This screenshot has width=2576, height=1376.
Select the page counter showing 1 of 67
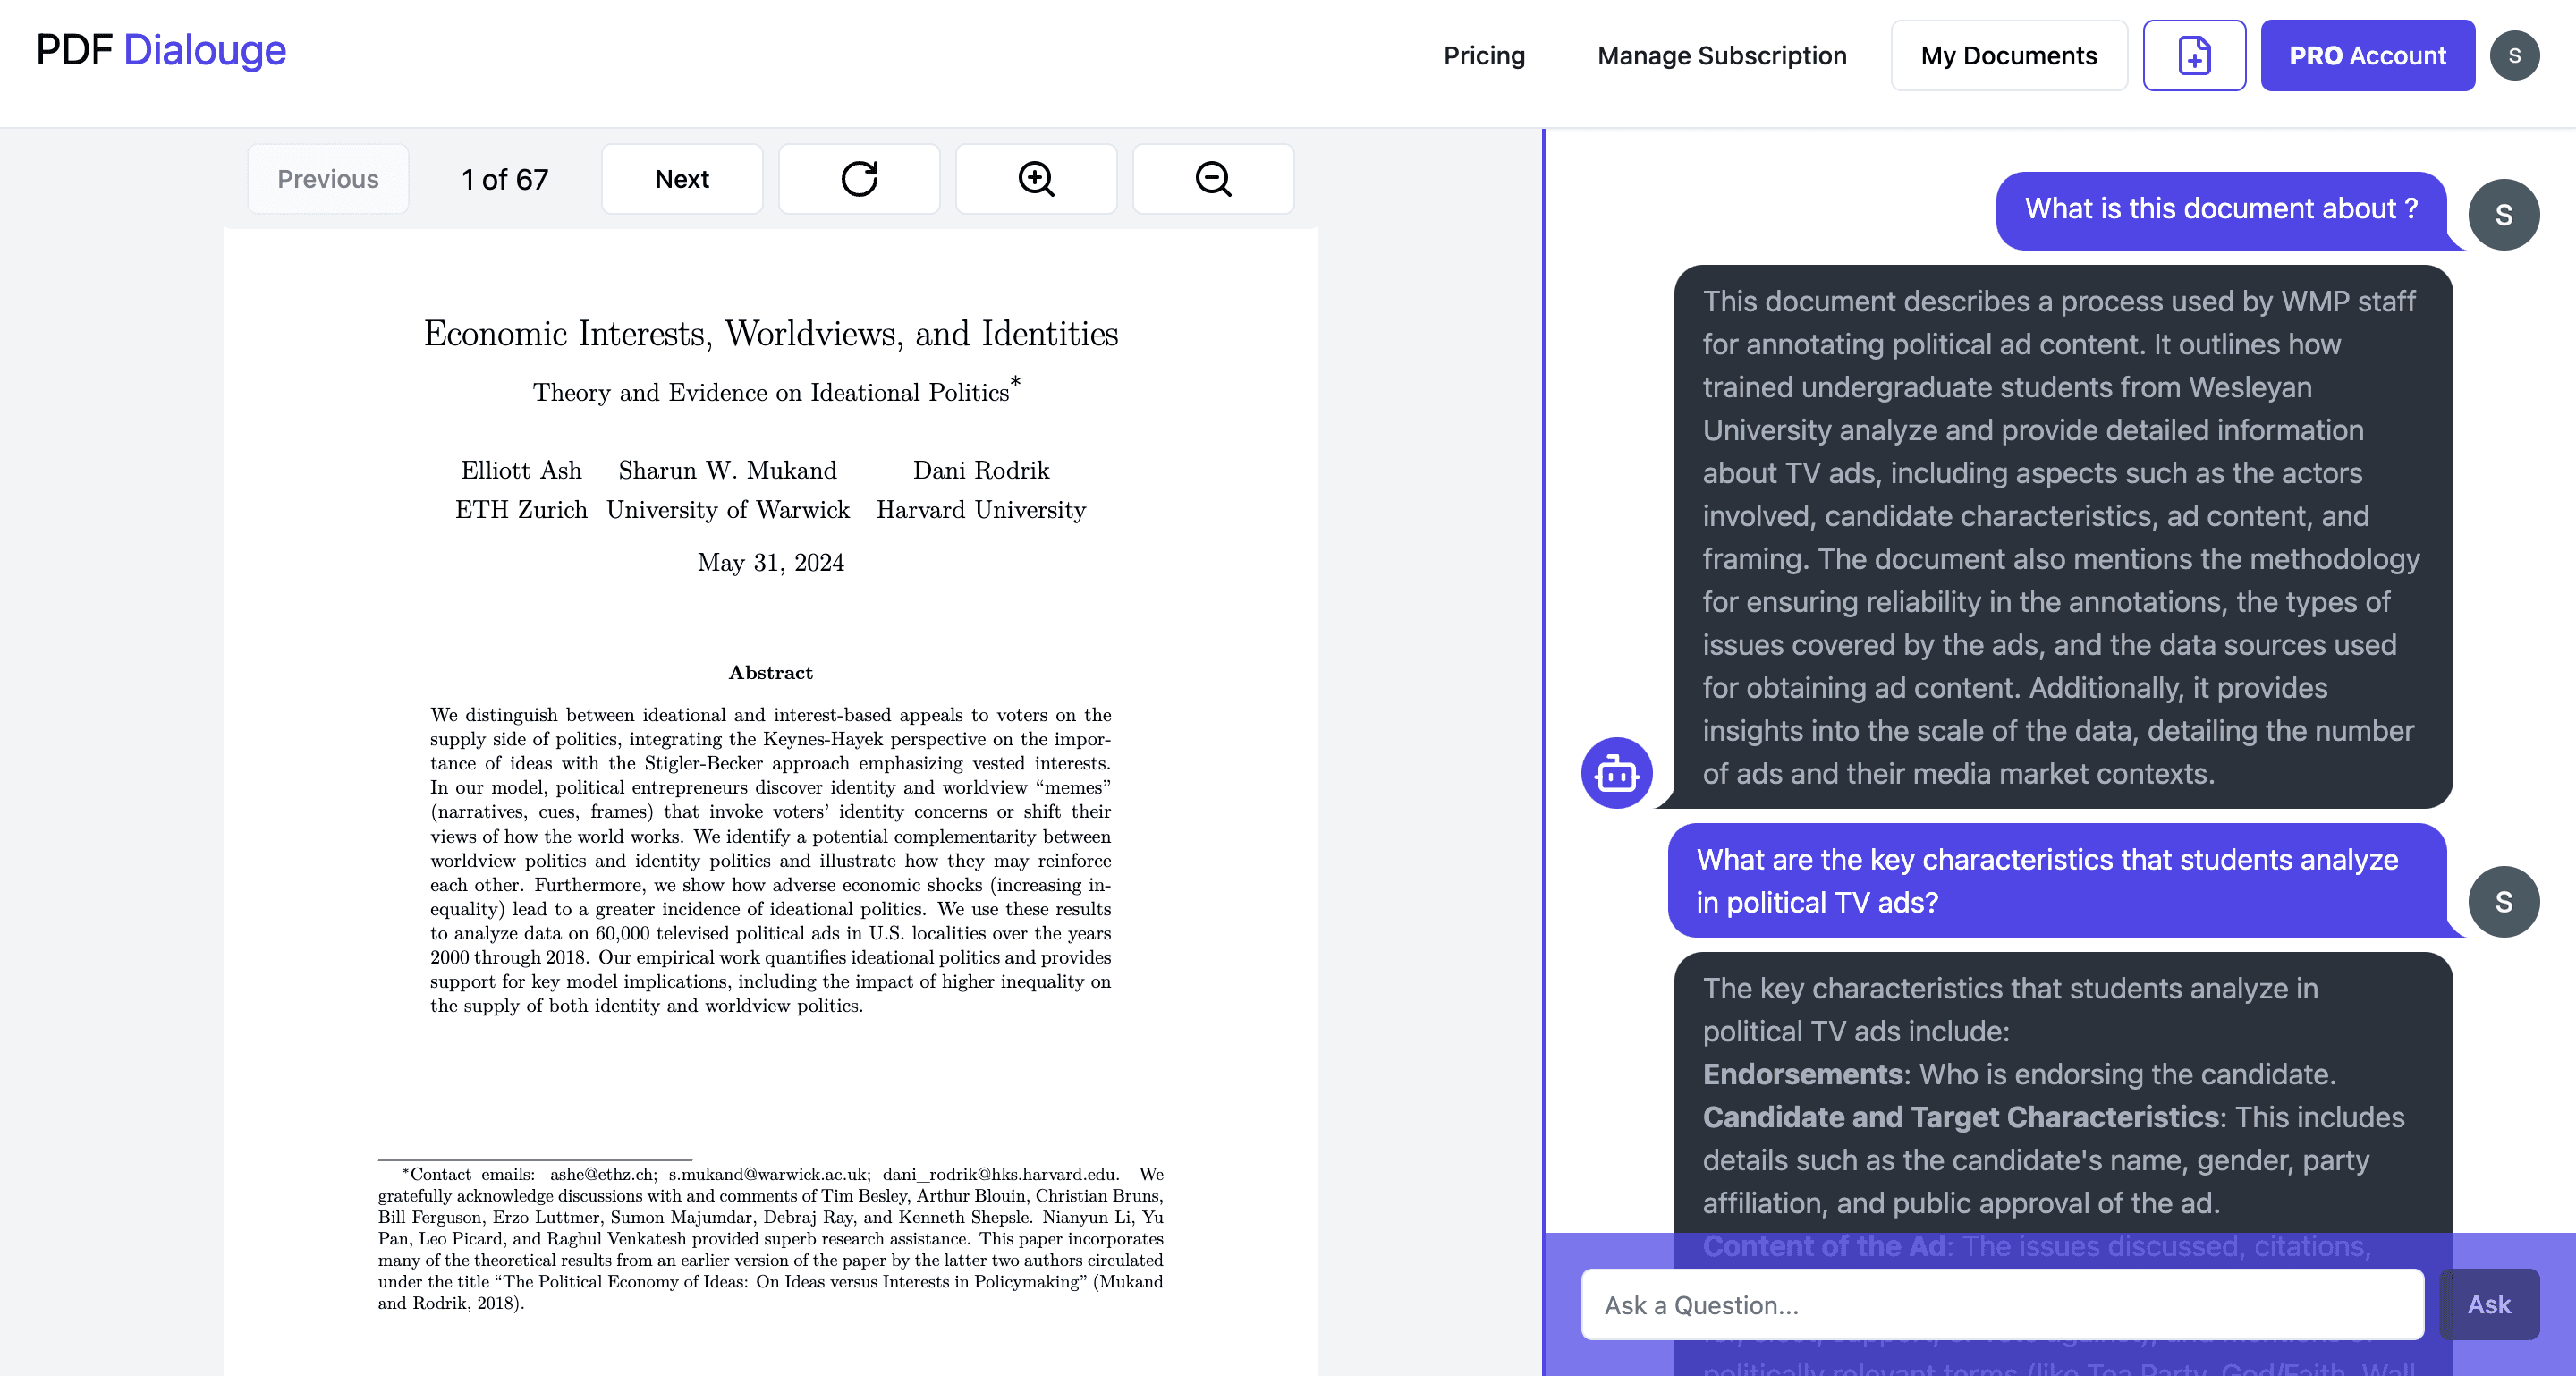(x=504, y=179)
